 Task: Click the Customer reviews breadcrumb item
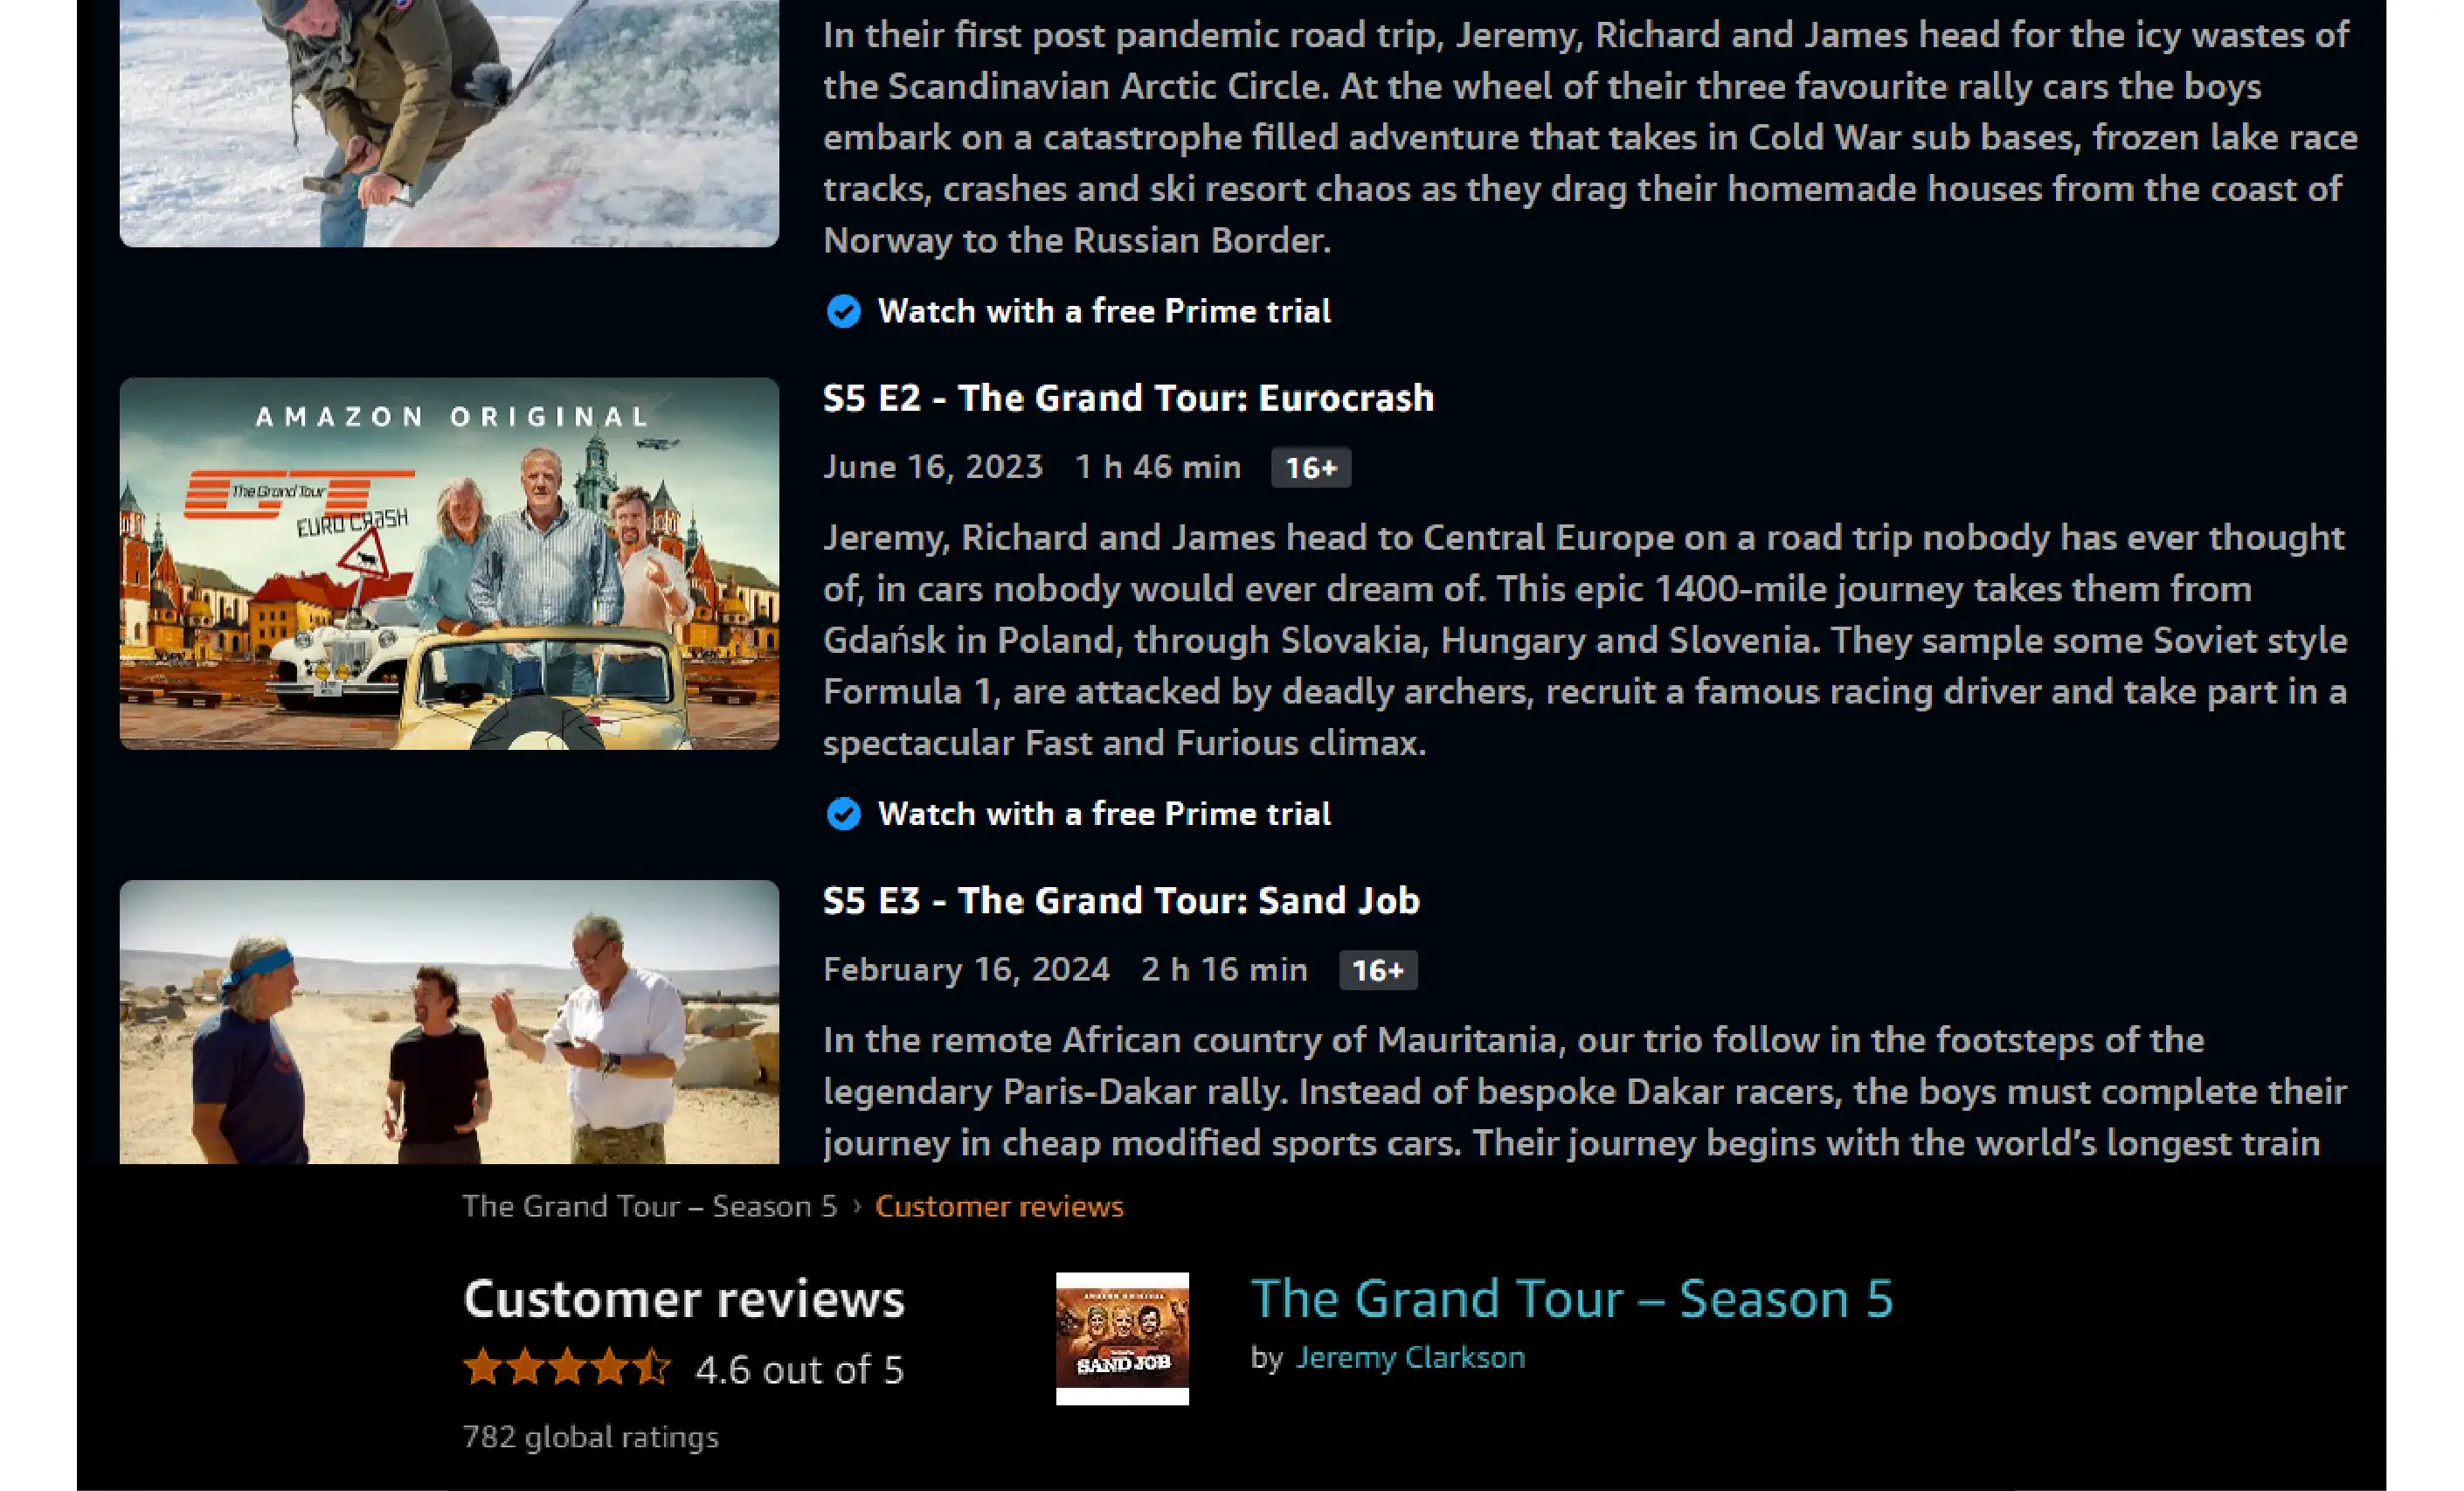[999, 1207]
